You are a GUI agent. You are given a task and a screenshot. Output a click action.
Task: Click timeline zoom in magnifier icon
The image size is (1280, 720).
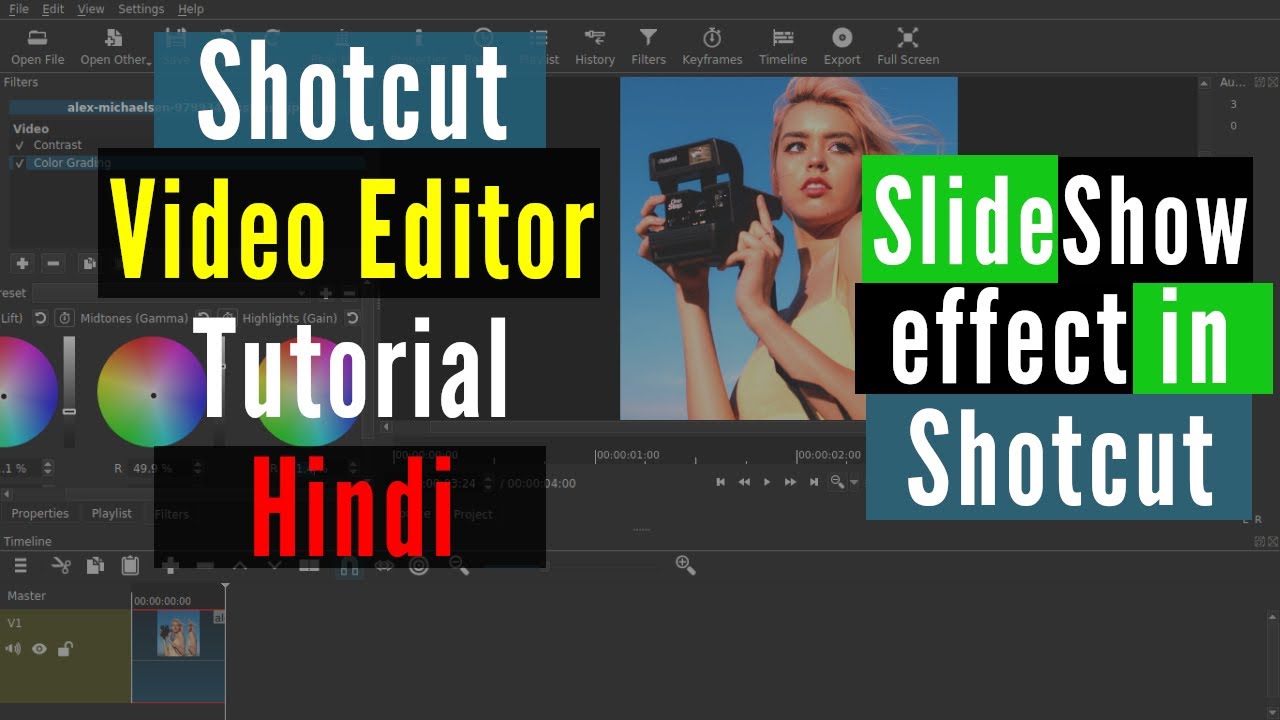point(685,565)
